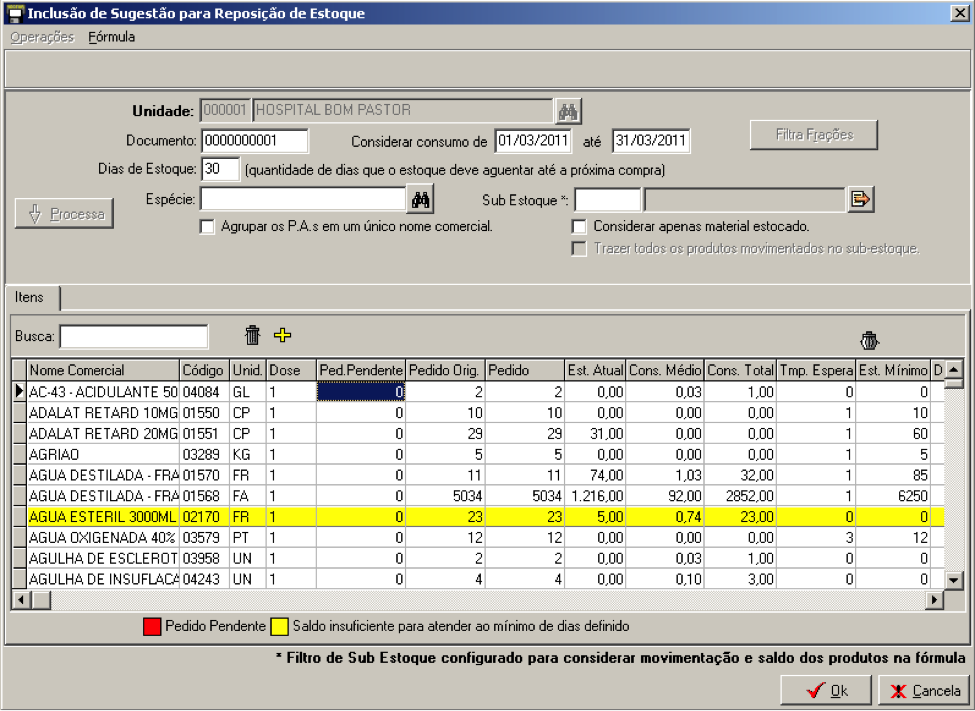Image resolution: width=975 pixels, height=711 pixels.
Task: Click the Busca search field
Action: pos(134,337)
